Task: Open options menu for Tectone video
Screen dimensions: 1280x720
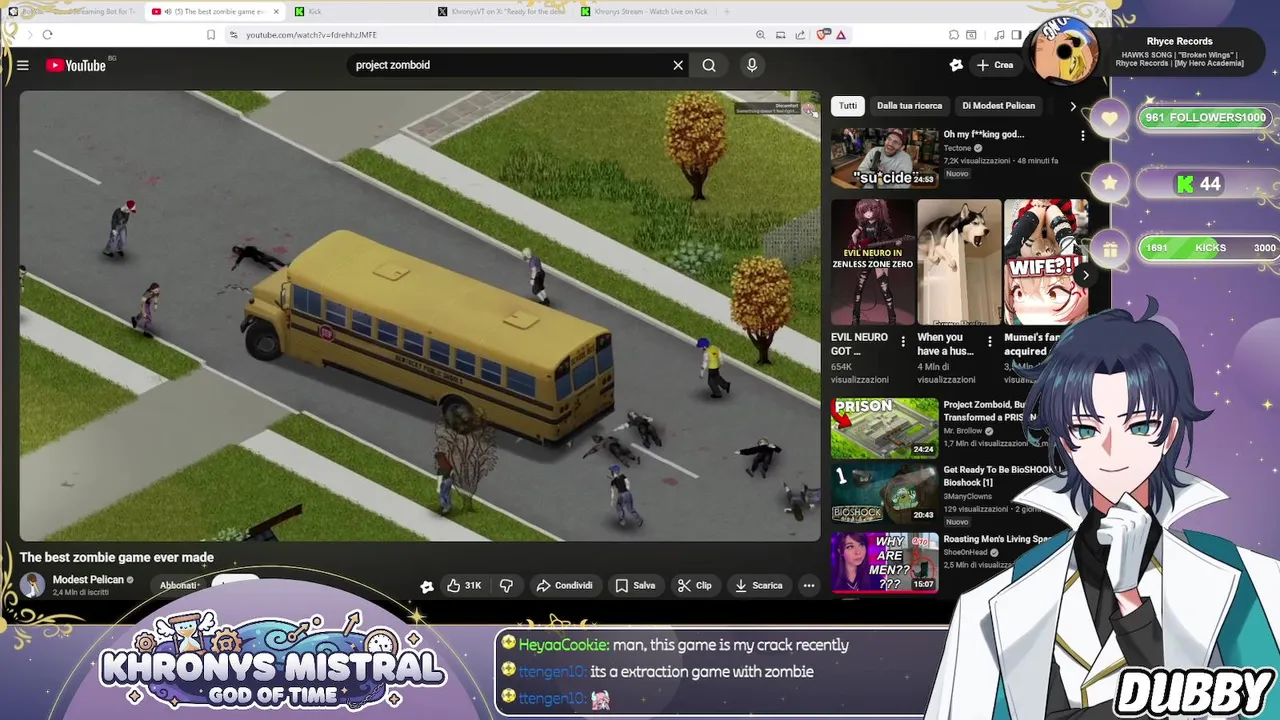Action: tap(1082, 135)
